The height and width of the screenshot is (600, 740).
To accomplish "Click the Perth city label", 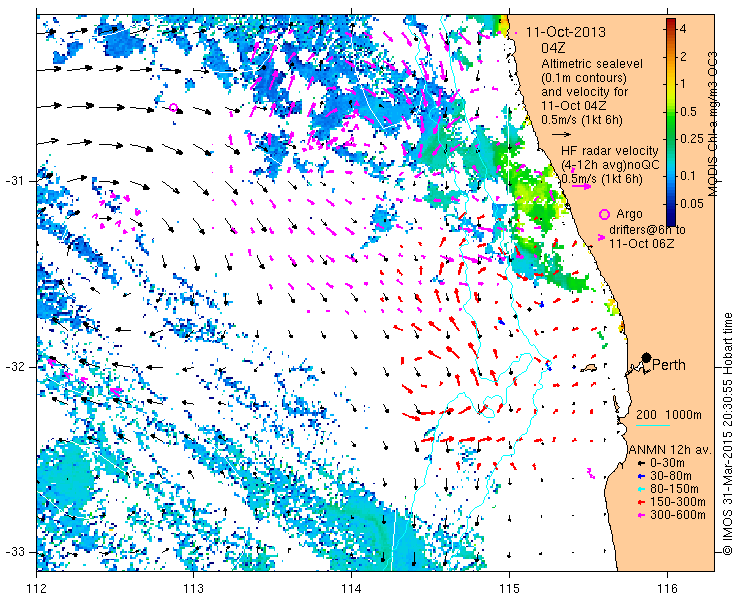I will tap(669, 365).
